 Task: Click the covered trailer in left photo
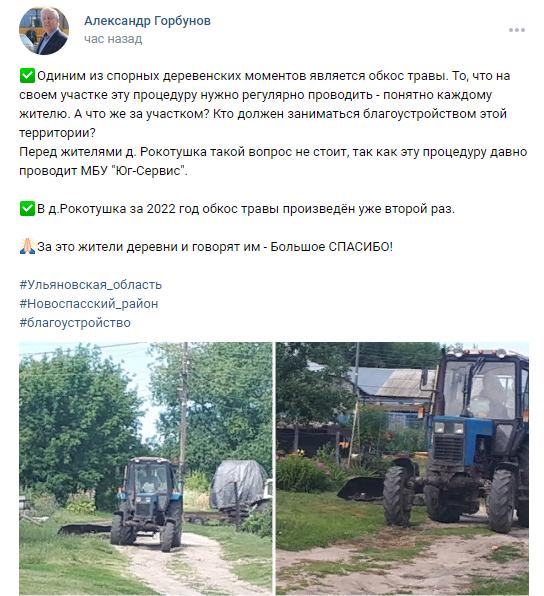[239, 485]
